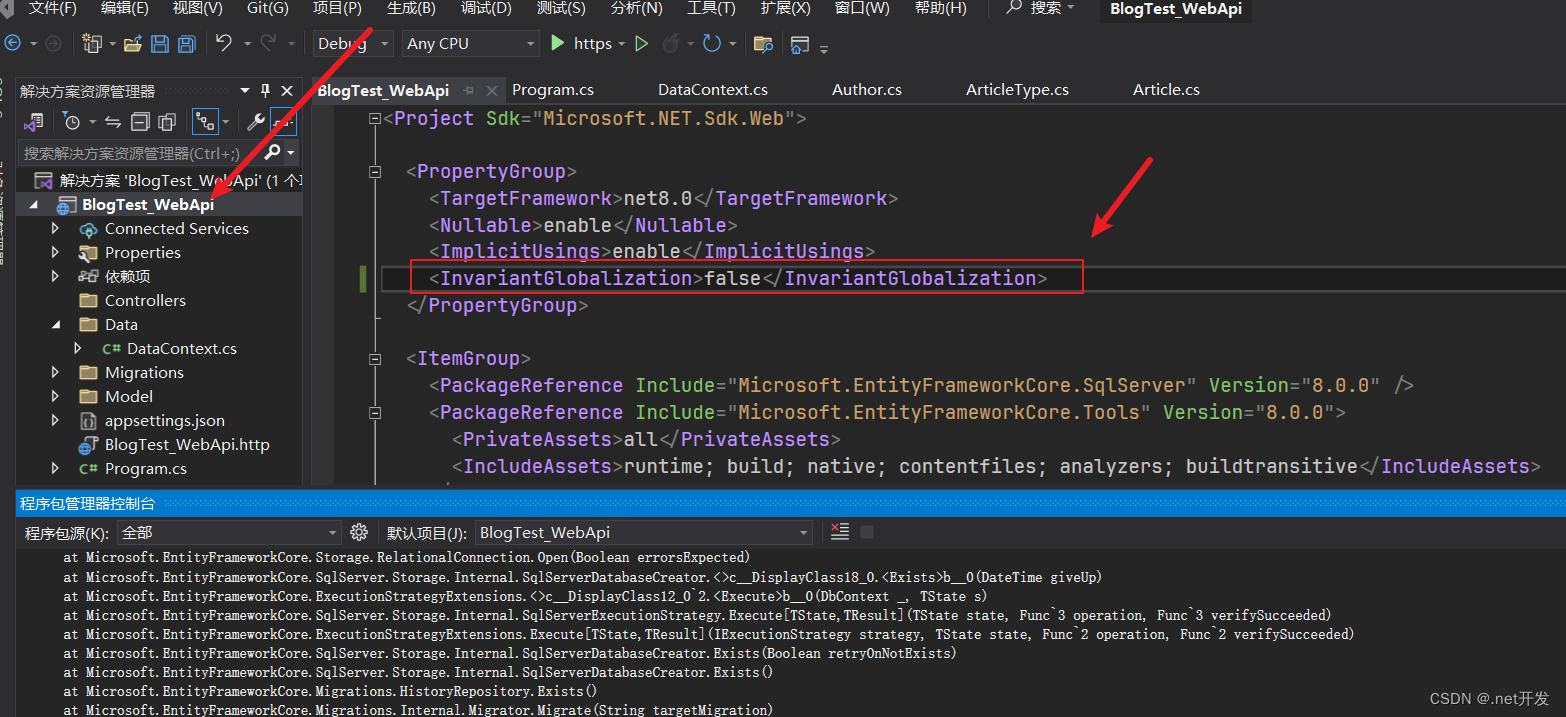Click the open file folder icon
This screenshot has height=717, width=1566.
[132, 43]
